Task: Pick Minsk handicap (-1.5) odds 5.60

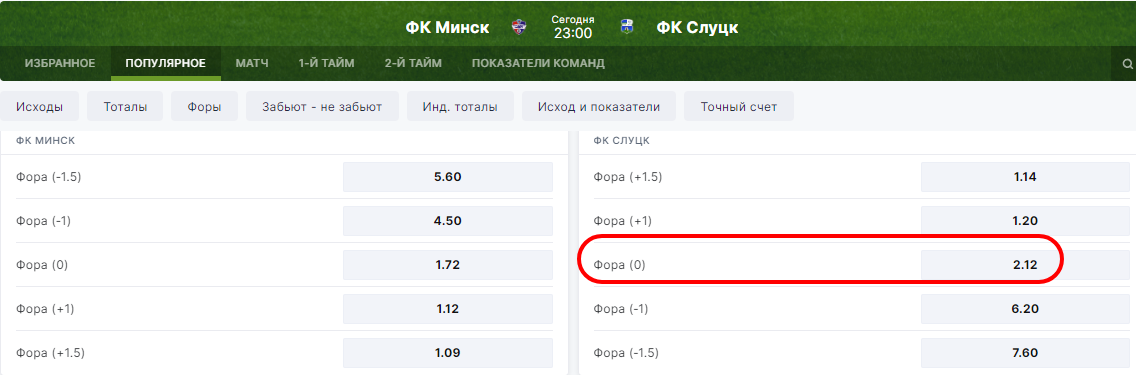Action: pyautogui.click(x=448, y=177)
